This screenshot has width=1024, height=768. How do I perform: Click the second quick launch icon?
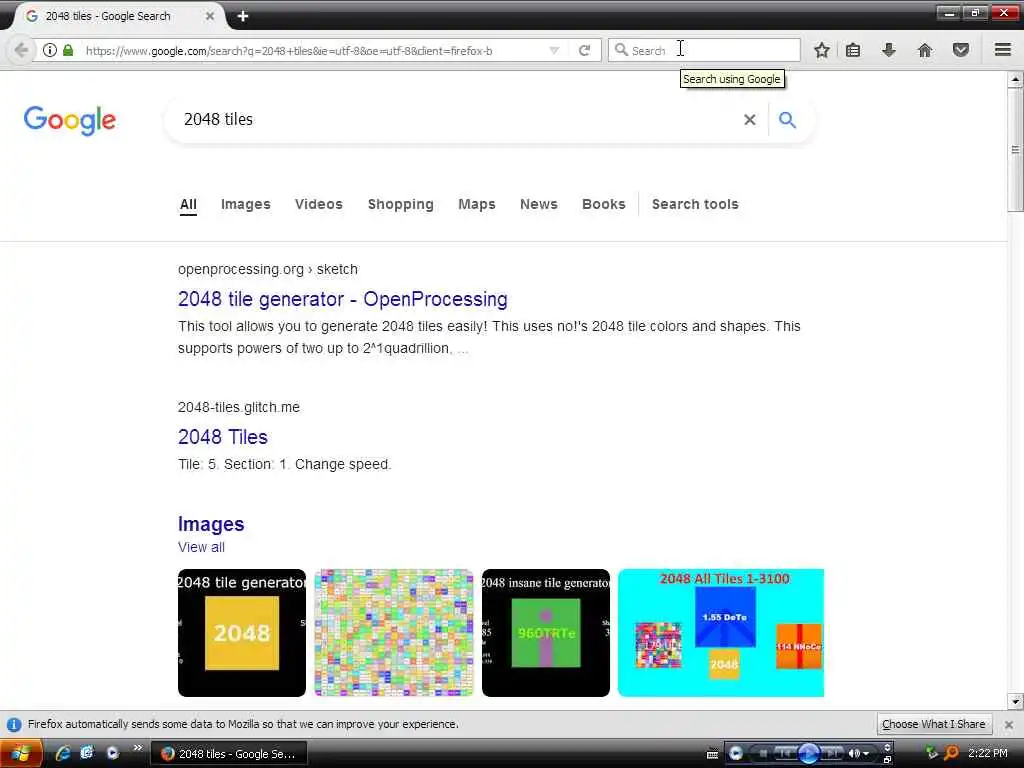pos(86,753)
